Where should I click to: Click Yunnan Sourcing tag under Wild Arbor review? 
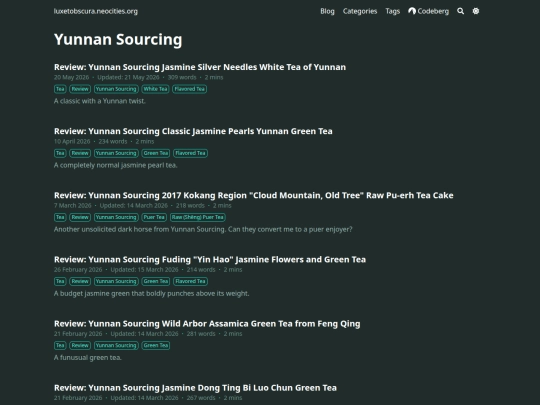116,345
